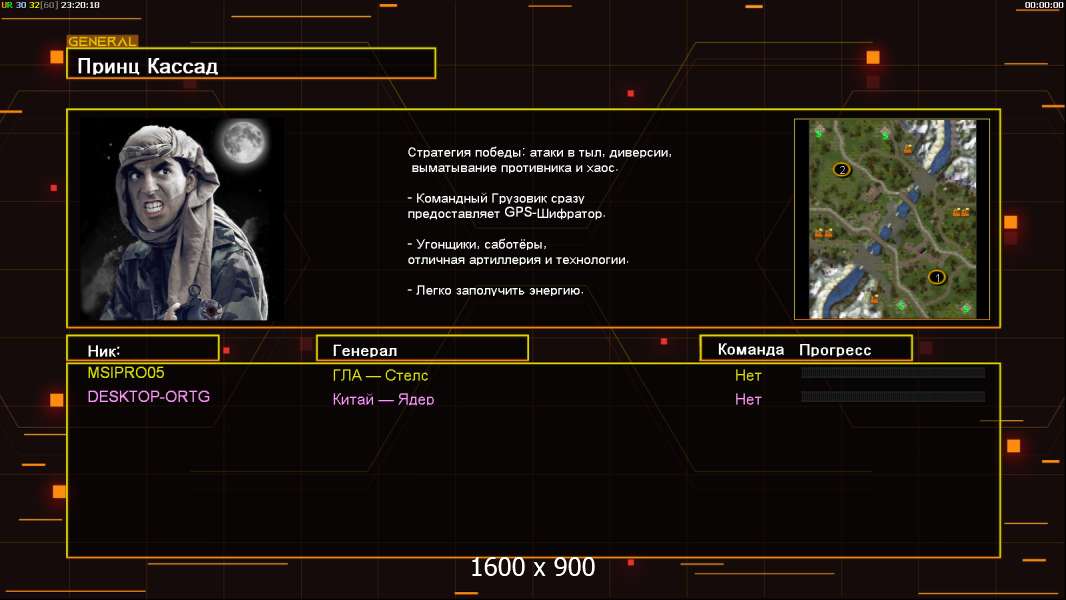Click 'Командный Грузовик сразу' bullet text

(x=496, y=198)
